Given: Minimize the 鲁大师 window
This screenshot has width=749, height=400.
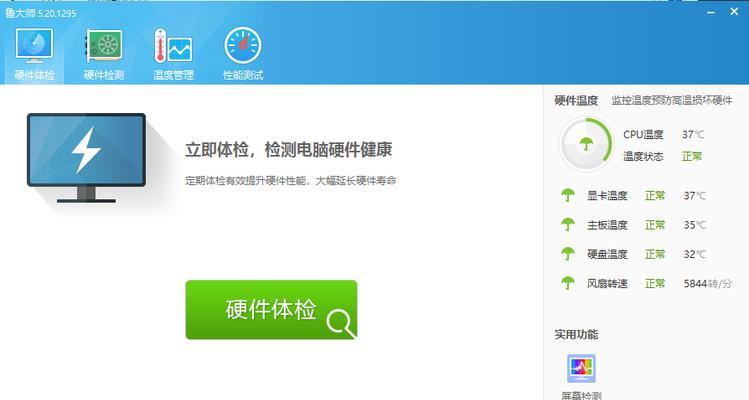Looking at the screenshot, I should [x=711, y=12].
